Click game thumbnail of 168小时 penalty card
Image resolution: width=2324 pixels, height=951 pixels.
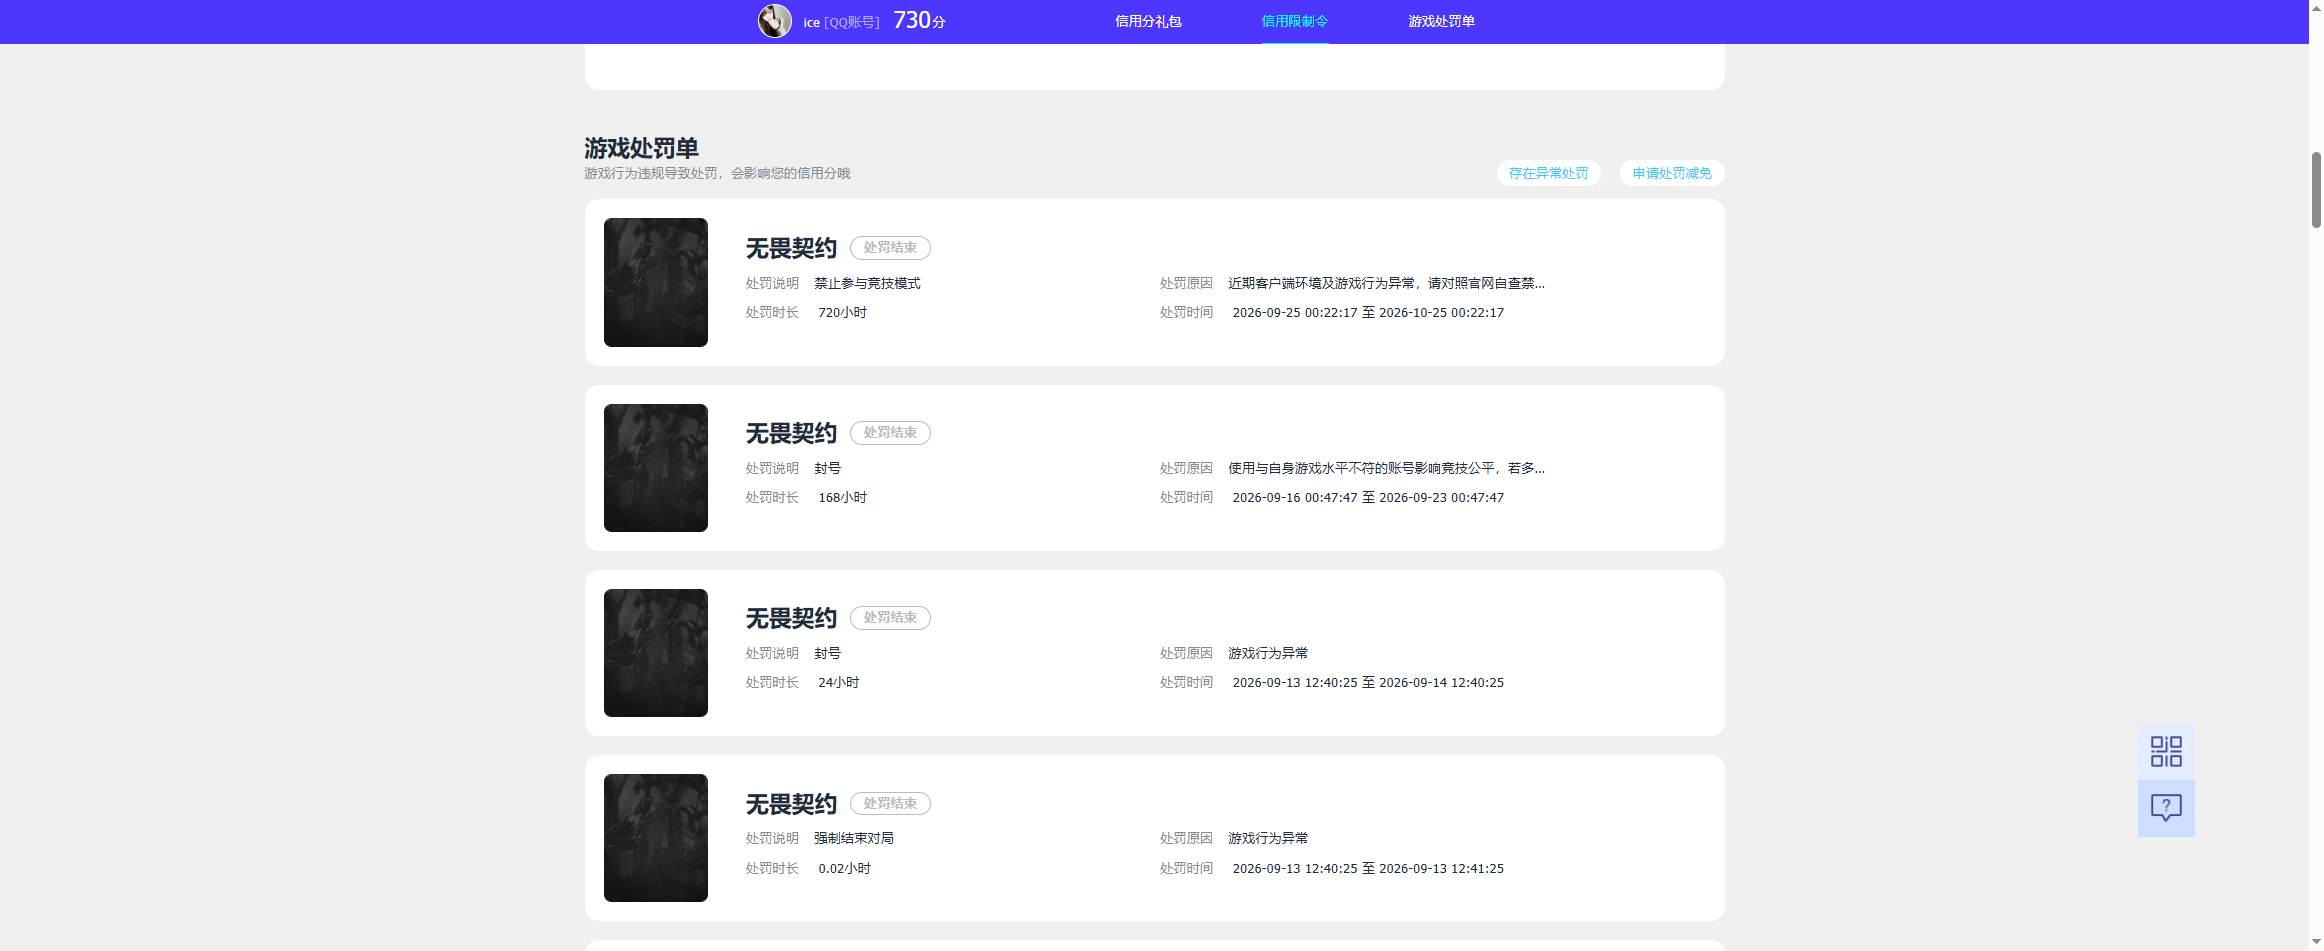point(656,468)
